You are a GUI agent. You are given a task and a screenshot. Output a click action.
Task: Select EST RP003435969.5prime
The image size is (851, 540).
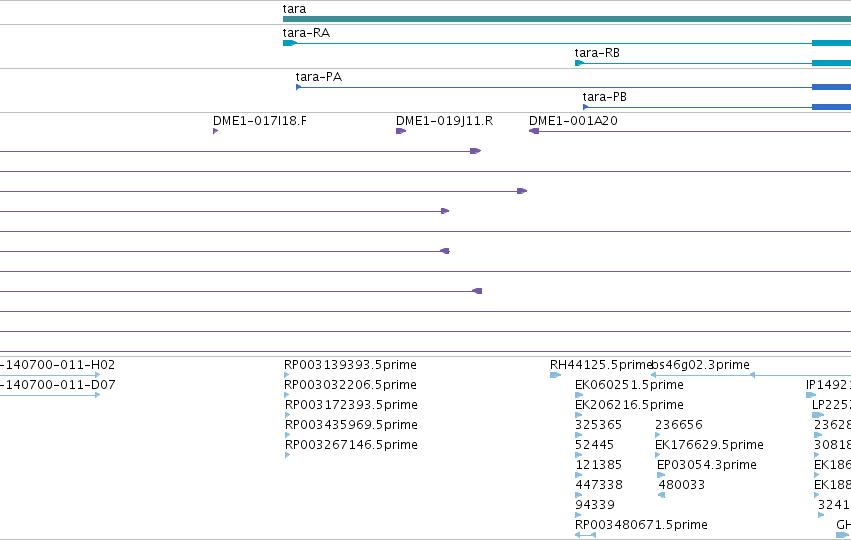[351, 425]
